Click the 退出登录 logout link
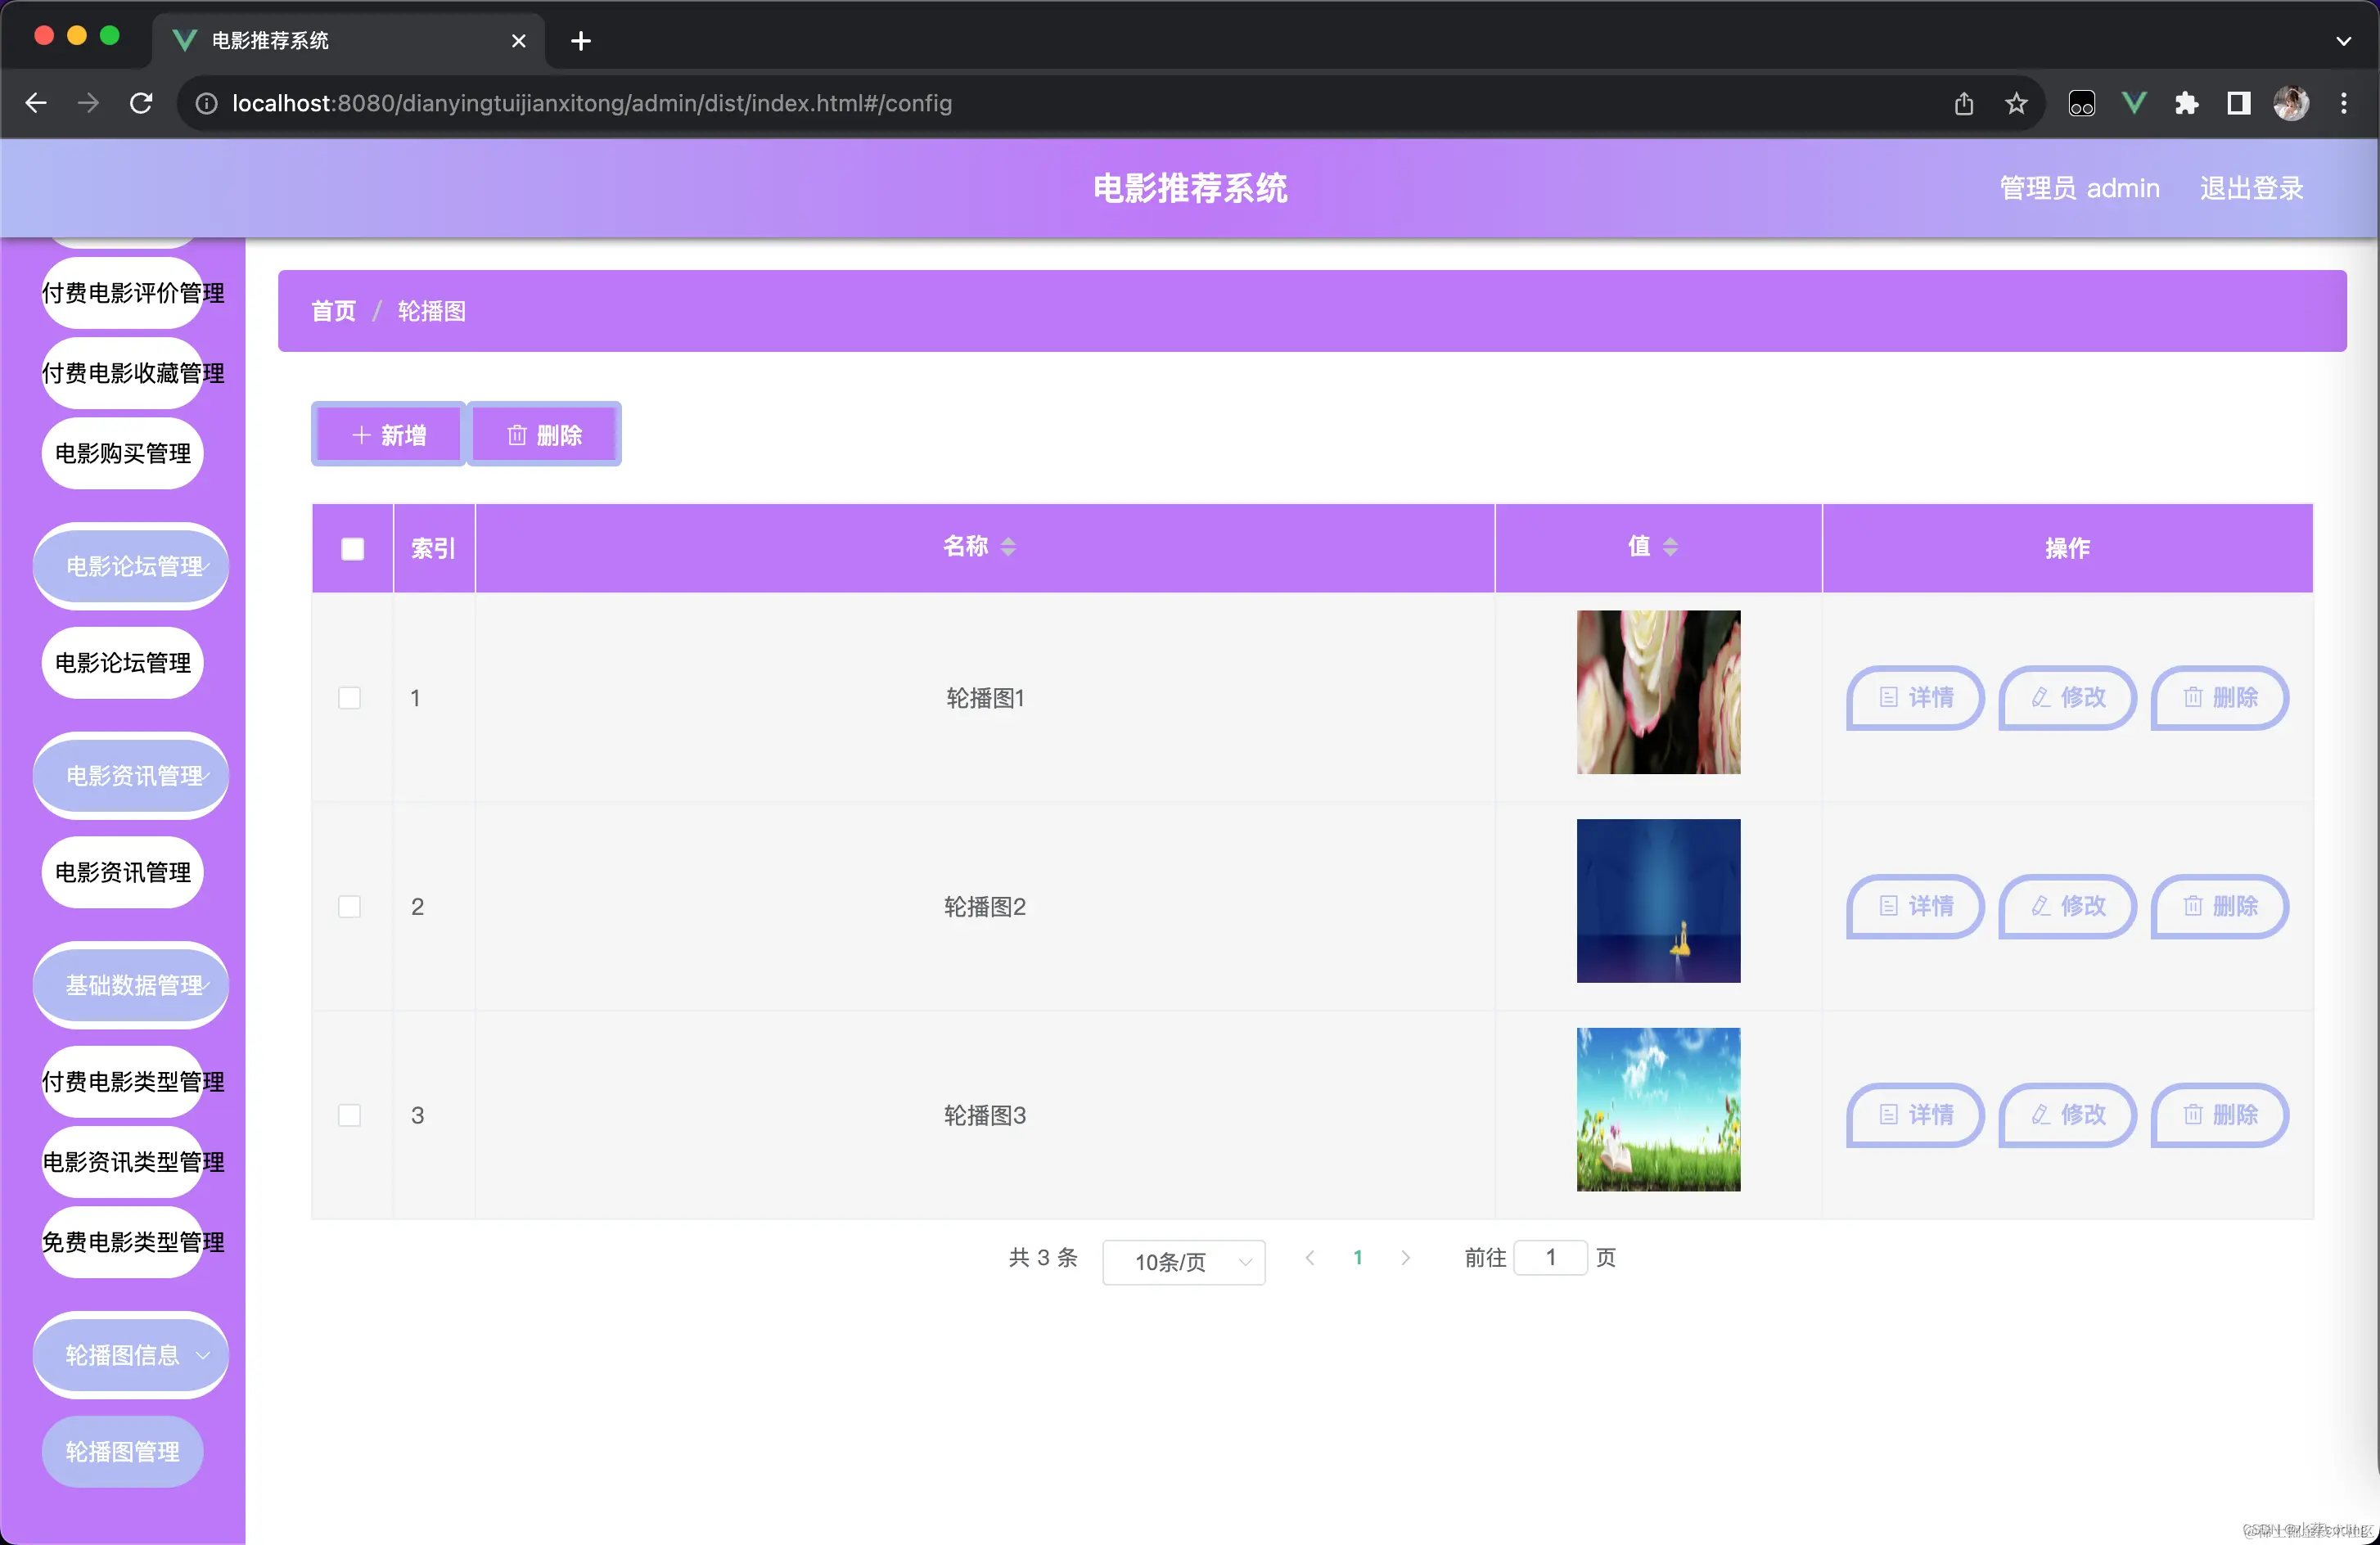 tap(2251, 188)
